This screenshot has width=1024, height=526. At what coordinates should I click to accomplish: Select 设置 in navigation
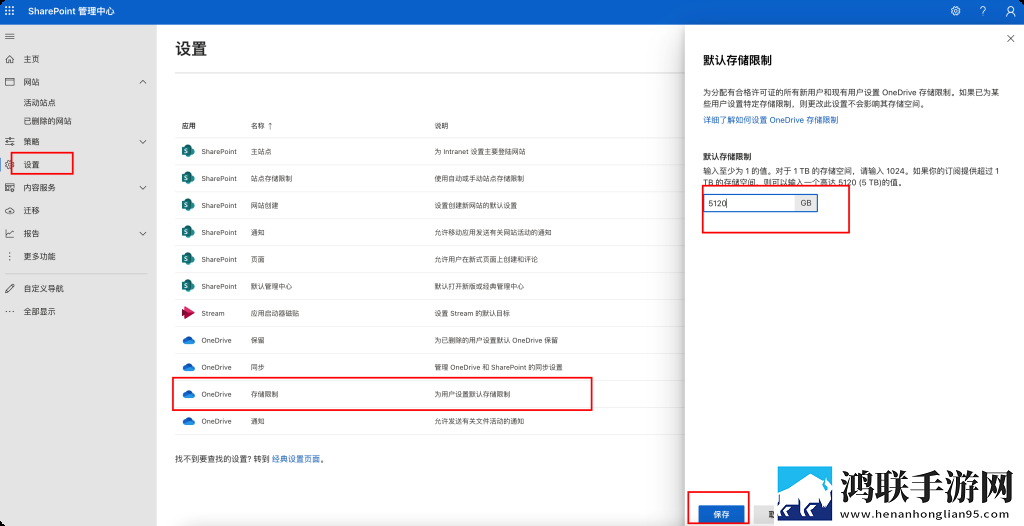coord(31,165)
